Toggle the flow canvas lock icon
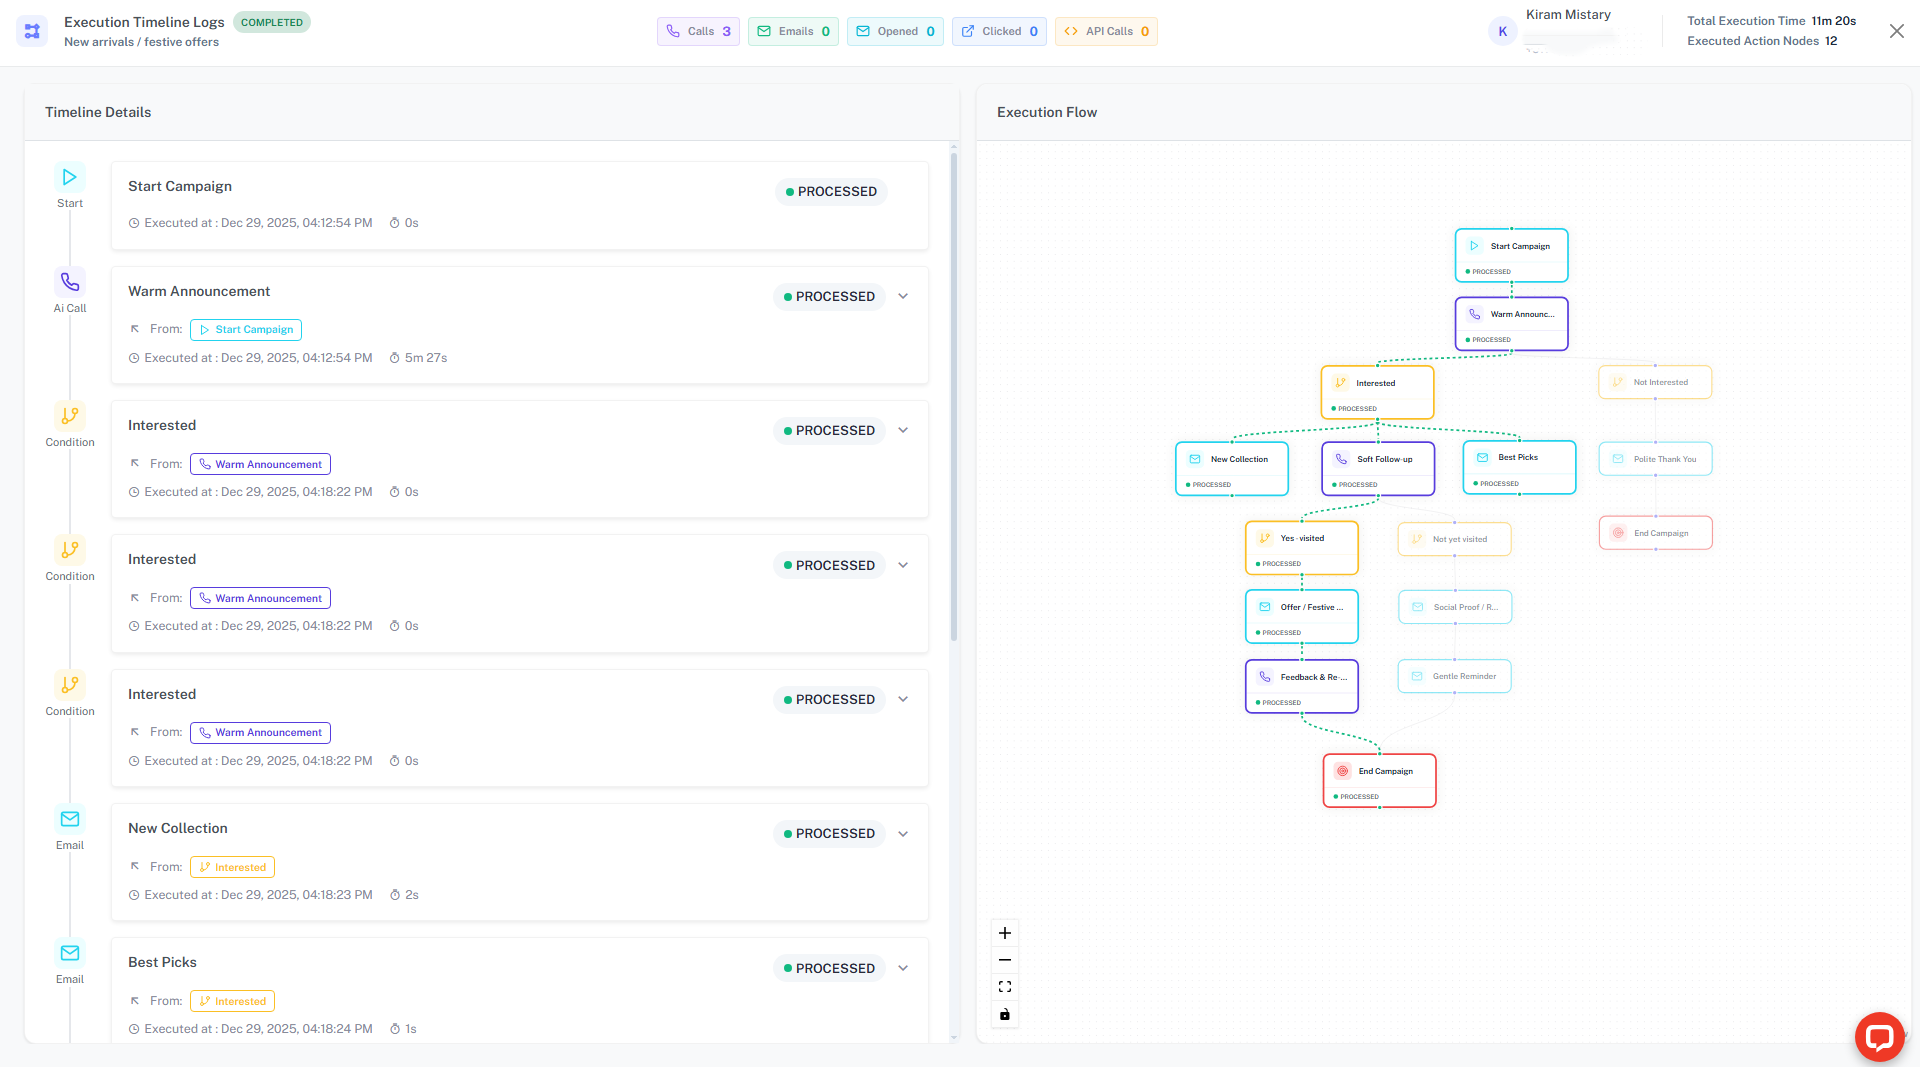Image resolution: width=1920 pixels, height=1067 pixels. [1005, 1014]
